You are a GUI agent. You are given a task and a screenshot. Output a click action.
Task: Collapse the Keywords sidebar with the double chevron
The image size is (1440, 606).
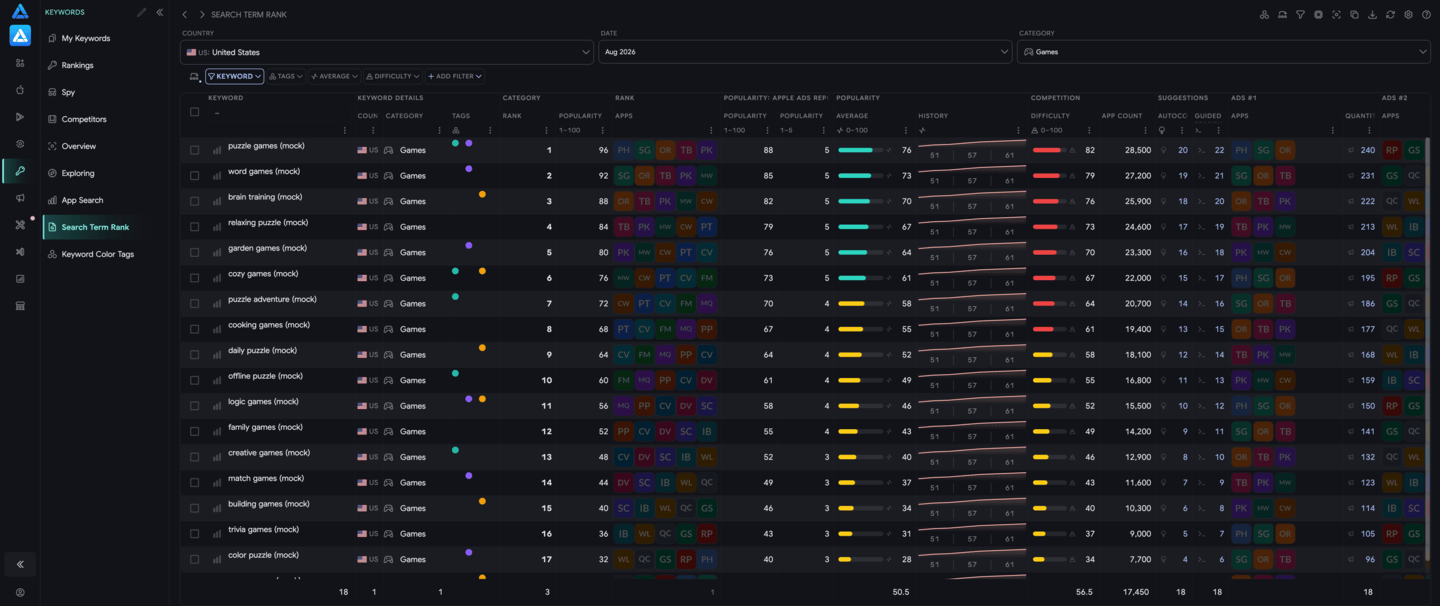tap(159, 13)
